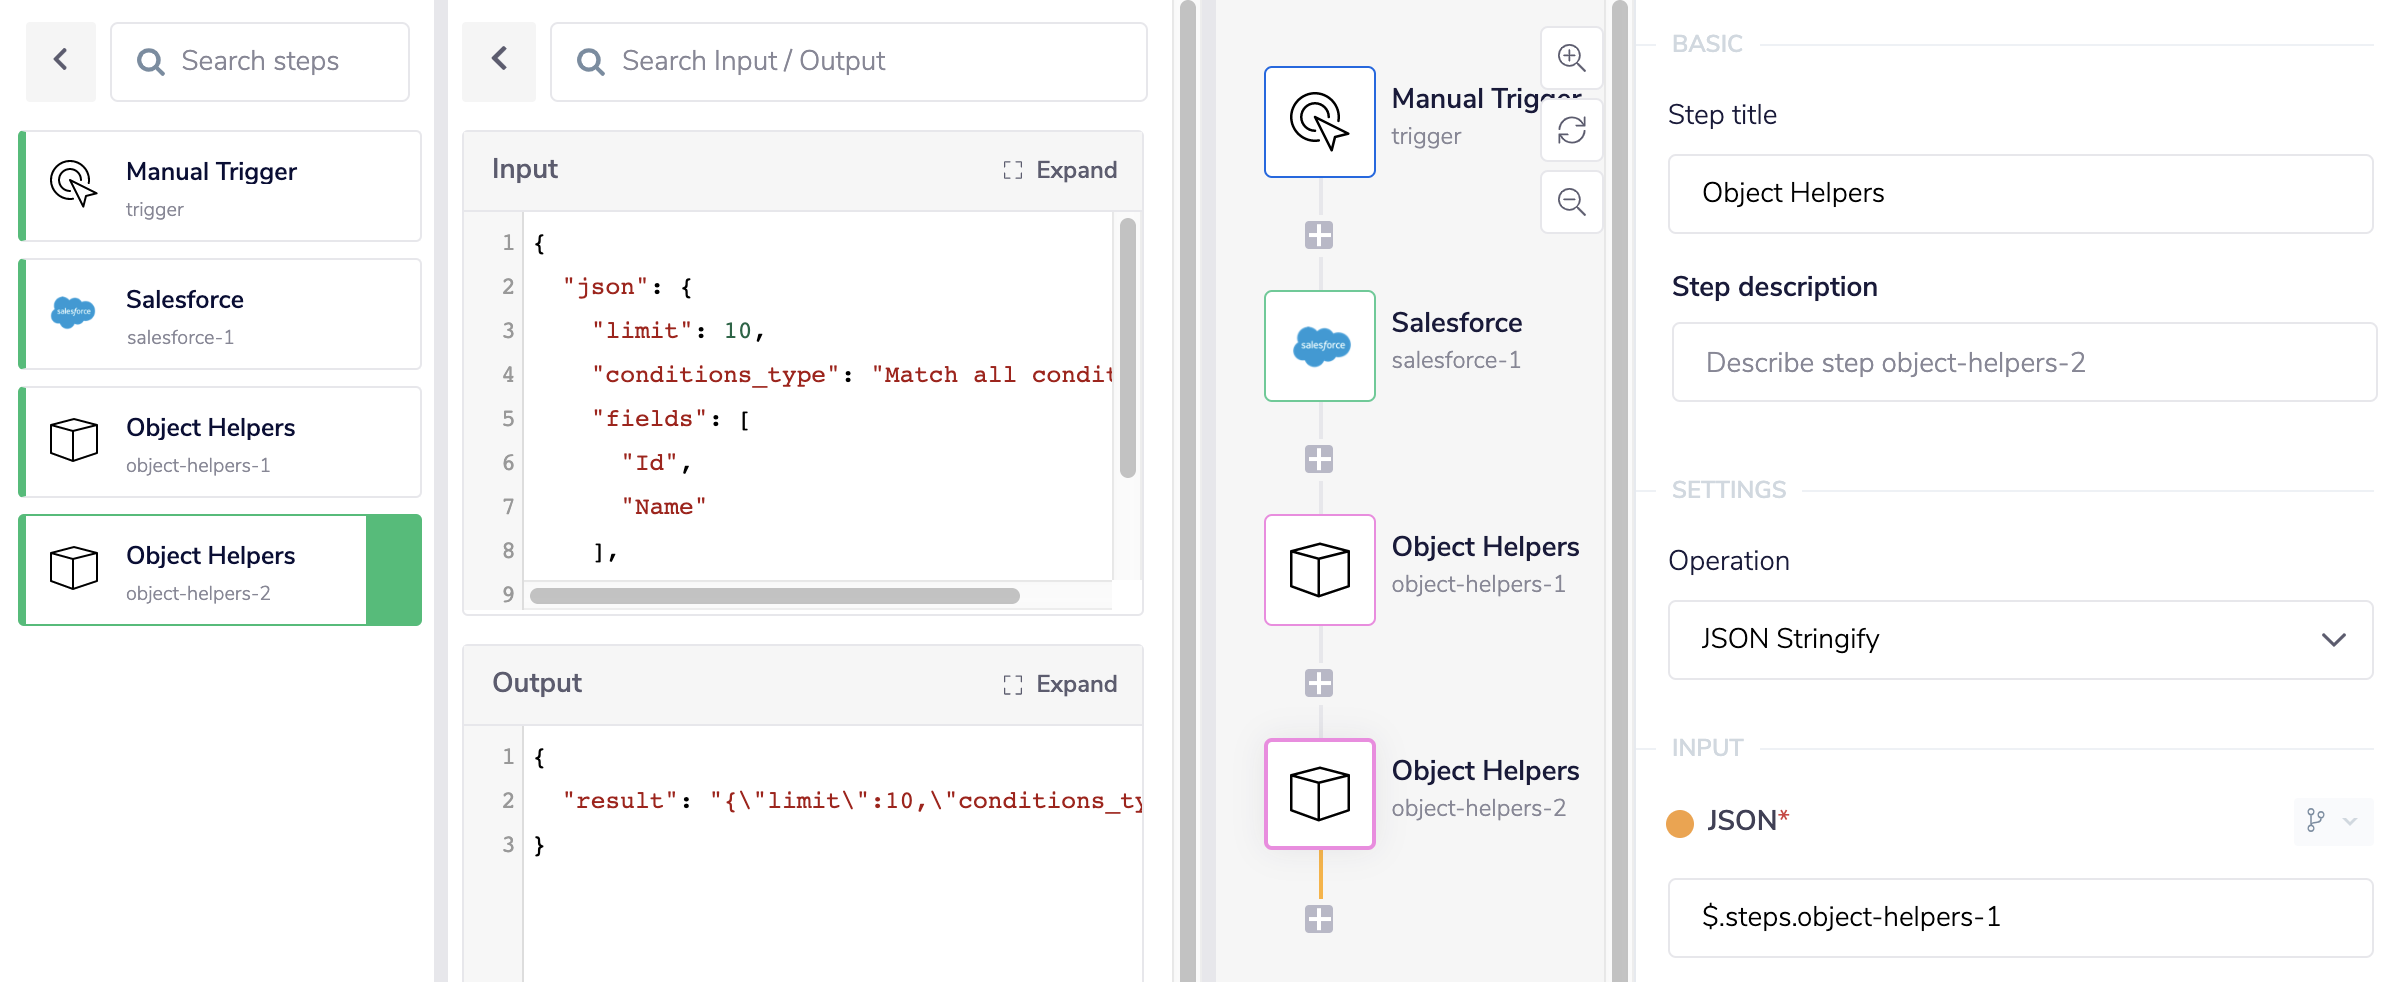Open the data mapping selector beside JSON input
Image resolution: width=2392 pixels, height=982 pixels.
point(2313,822)
